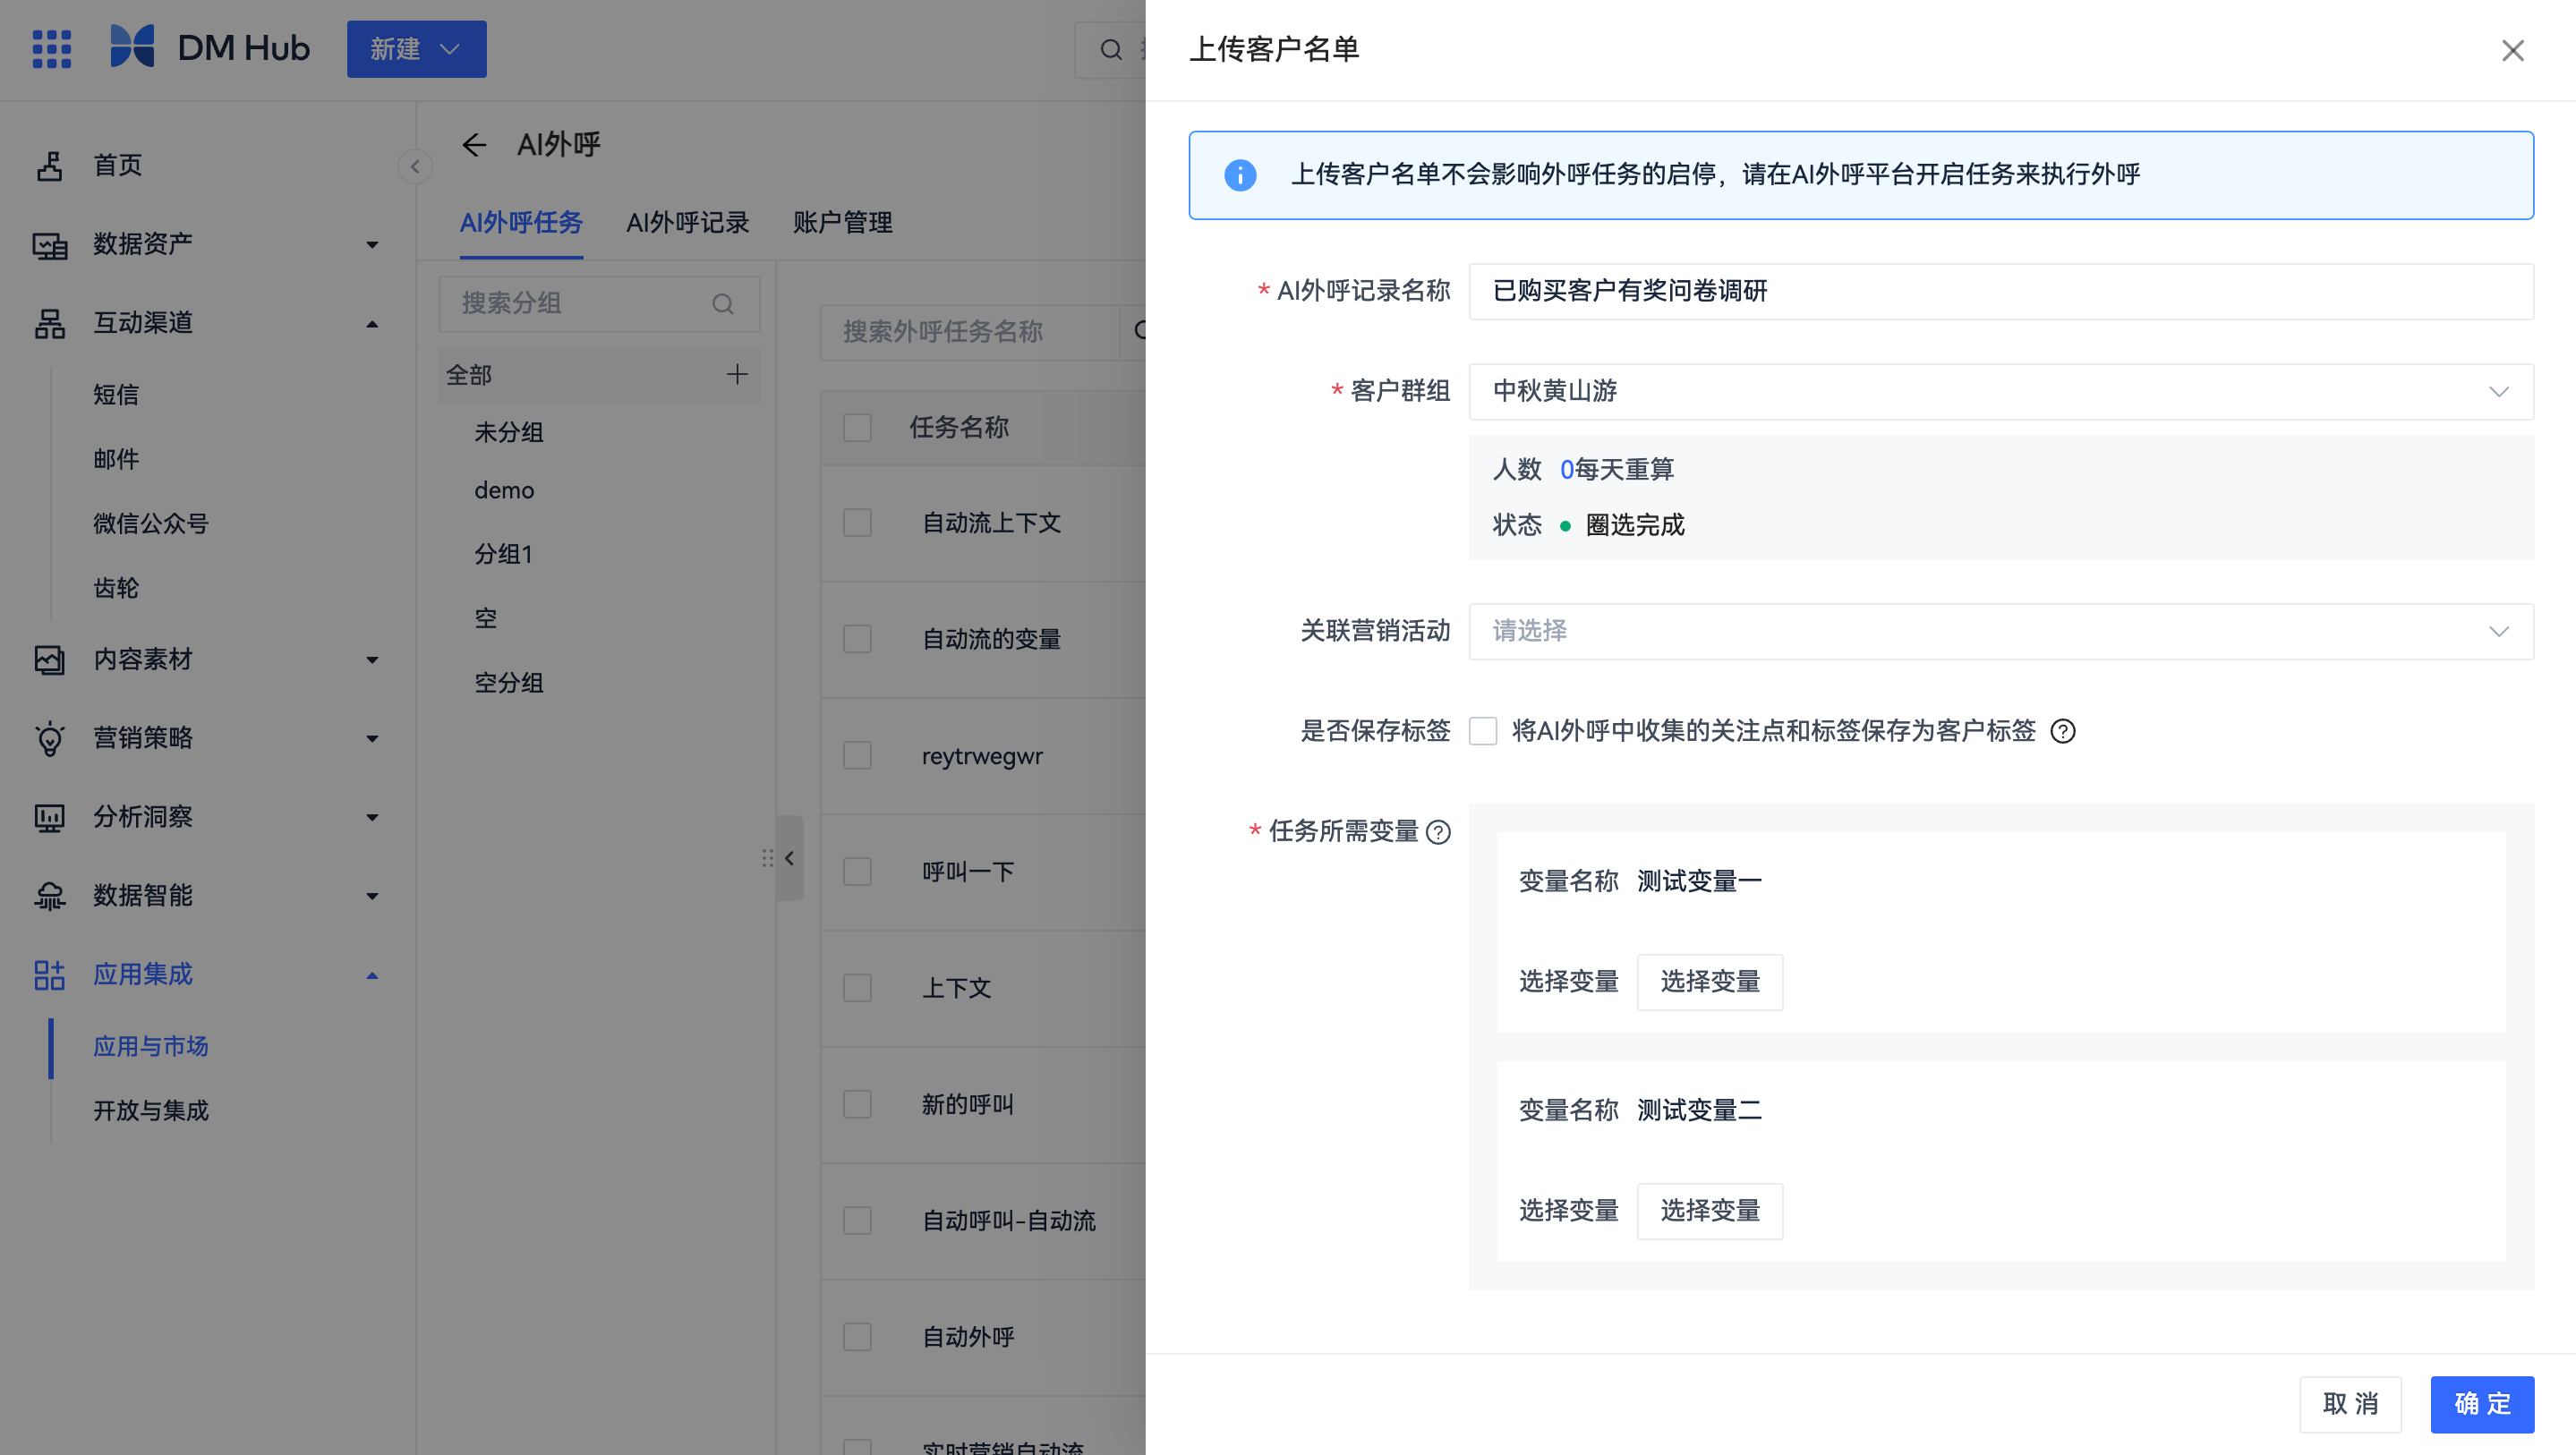Image resolution: width=2576 pixels, height=1455 pixels.
Task: Click the search icon in 搜索分组 box
Action: click(x=722, y=303)
